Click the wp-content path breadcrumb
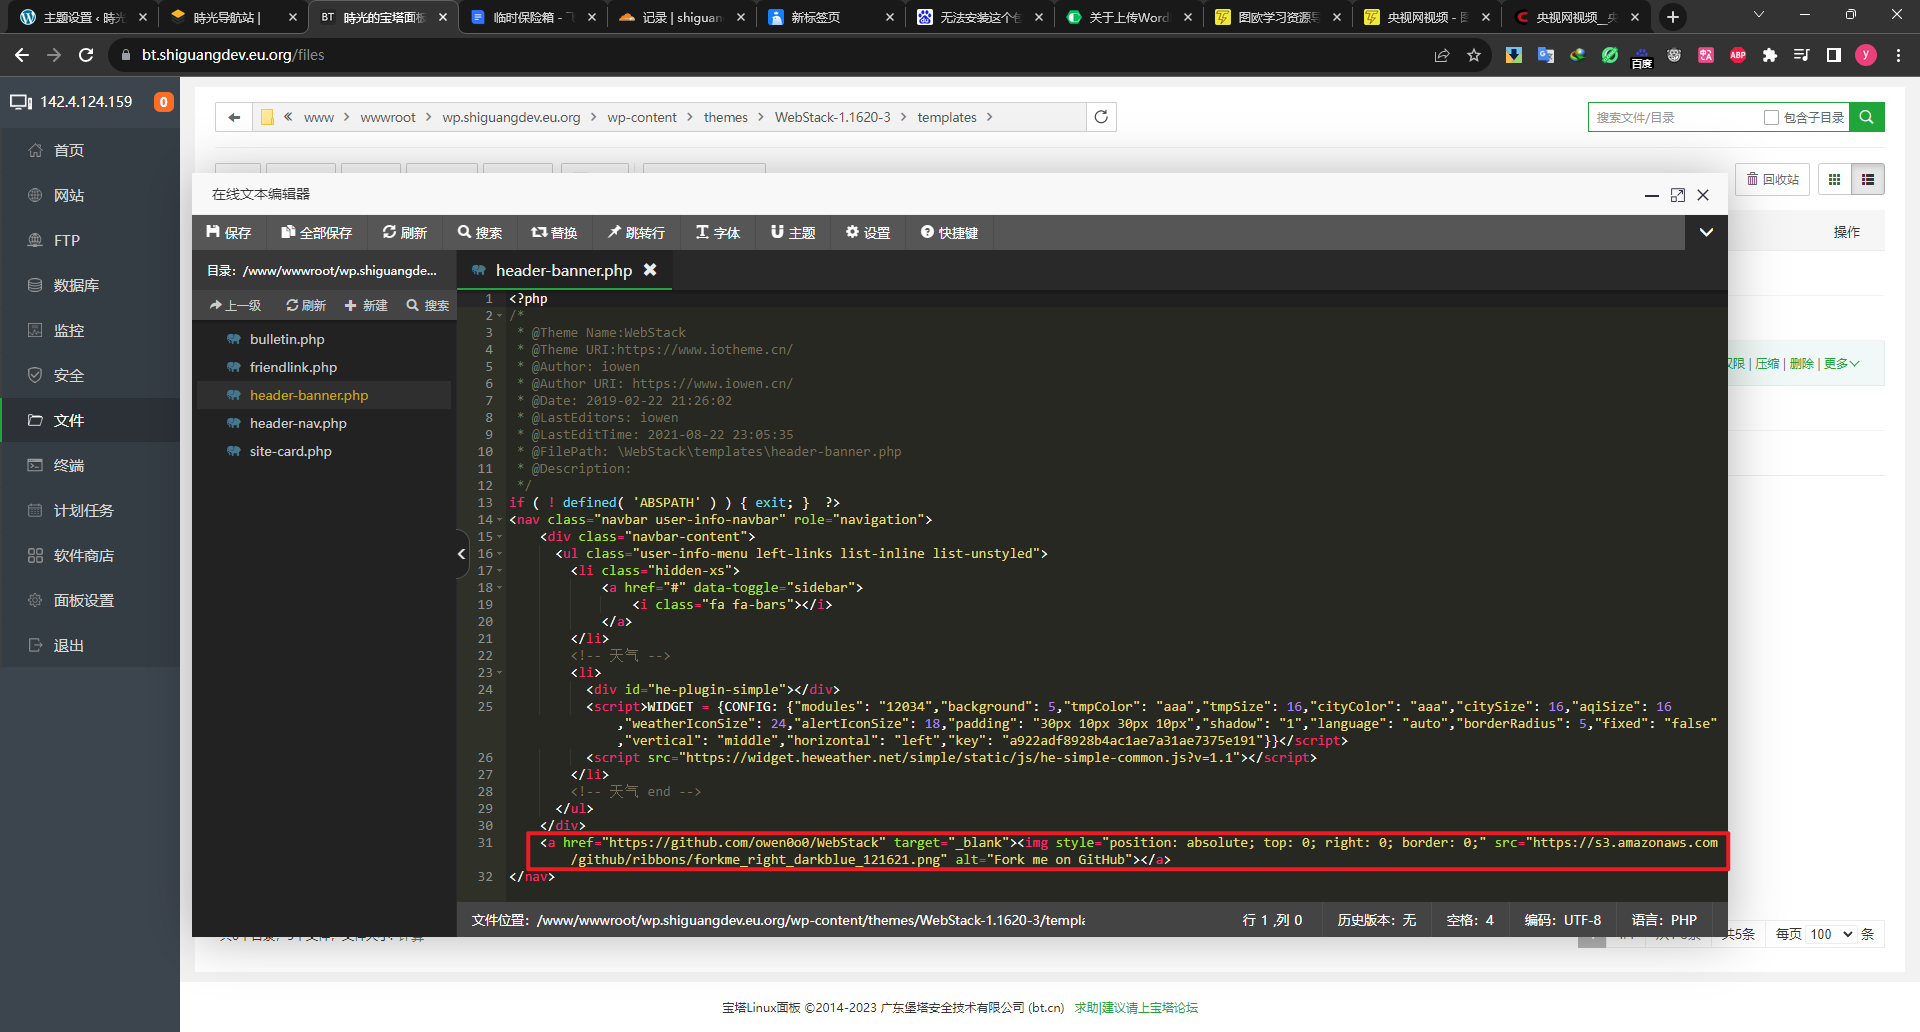Screen dimensions: 1920x1032 pos(641,117)
